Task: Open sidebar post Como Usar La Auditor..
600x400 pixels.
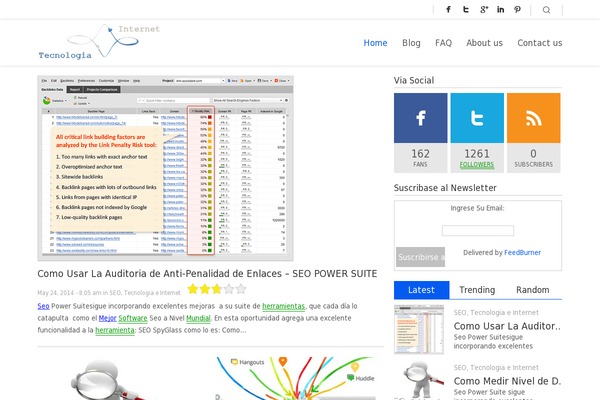Action: point(507,326)
